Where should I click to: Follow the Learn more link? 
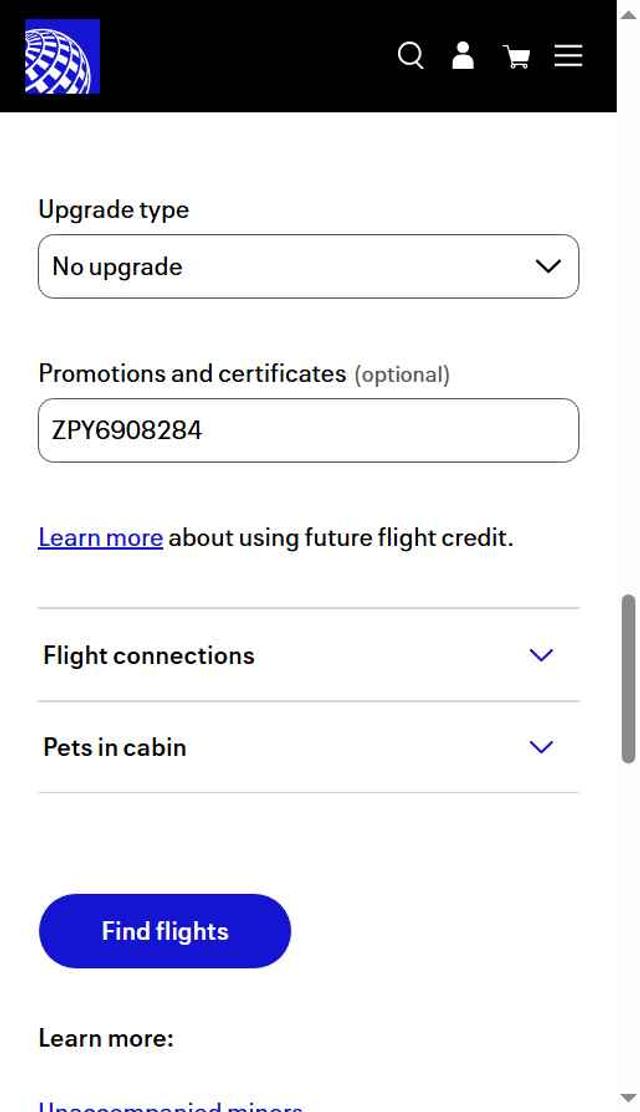tap(100, 538)
